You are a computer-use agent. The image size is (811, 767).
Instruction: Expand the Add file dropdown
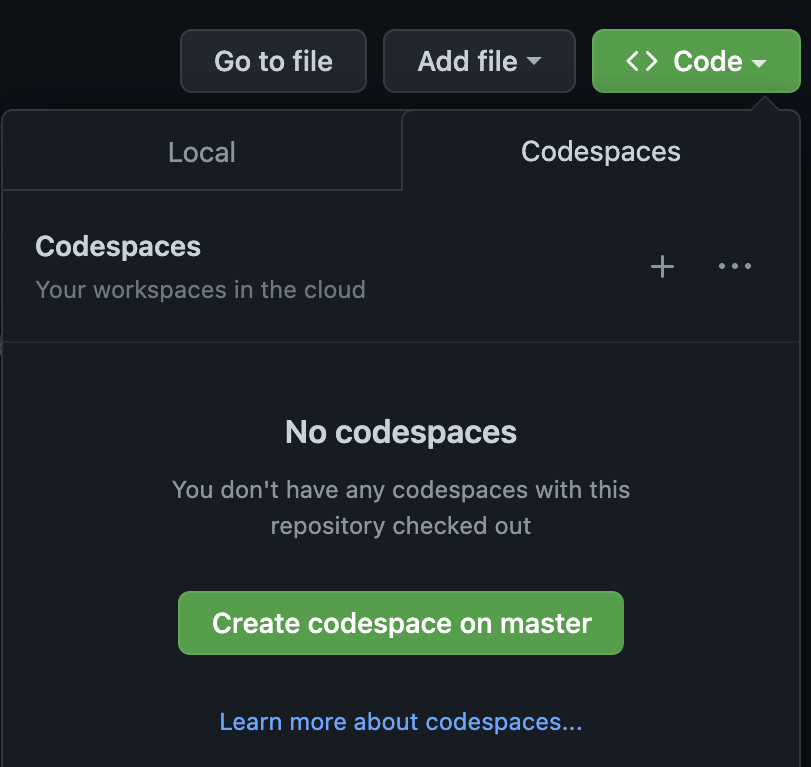(479, 61)
